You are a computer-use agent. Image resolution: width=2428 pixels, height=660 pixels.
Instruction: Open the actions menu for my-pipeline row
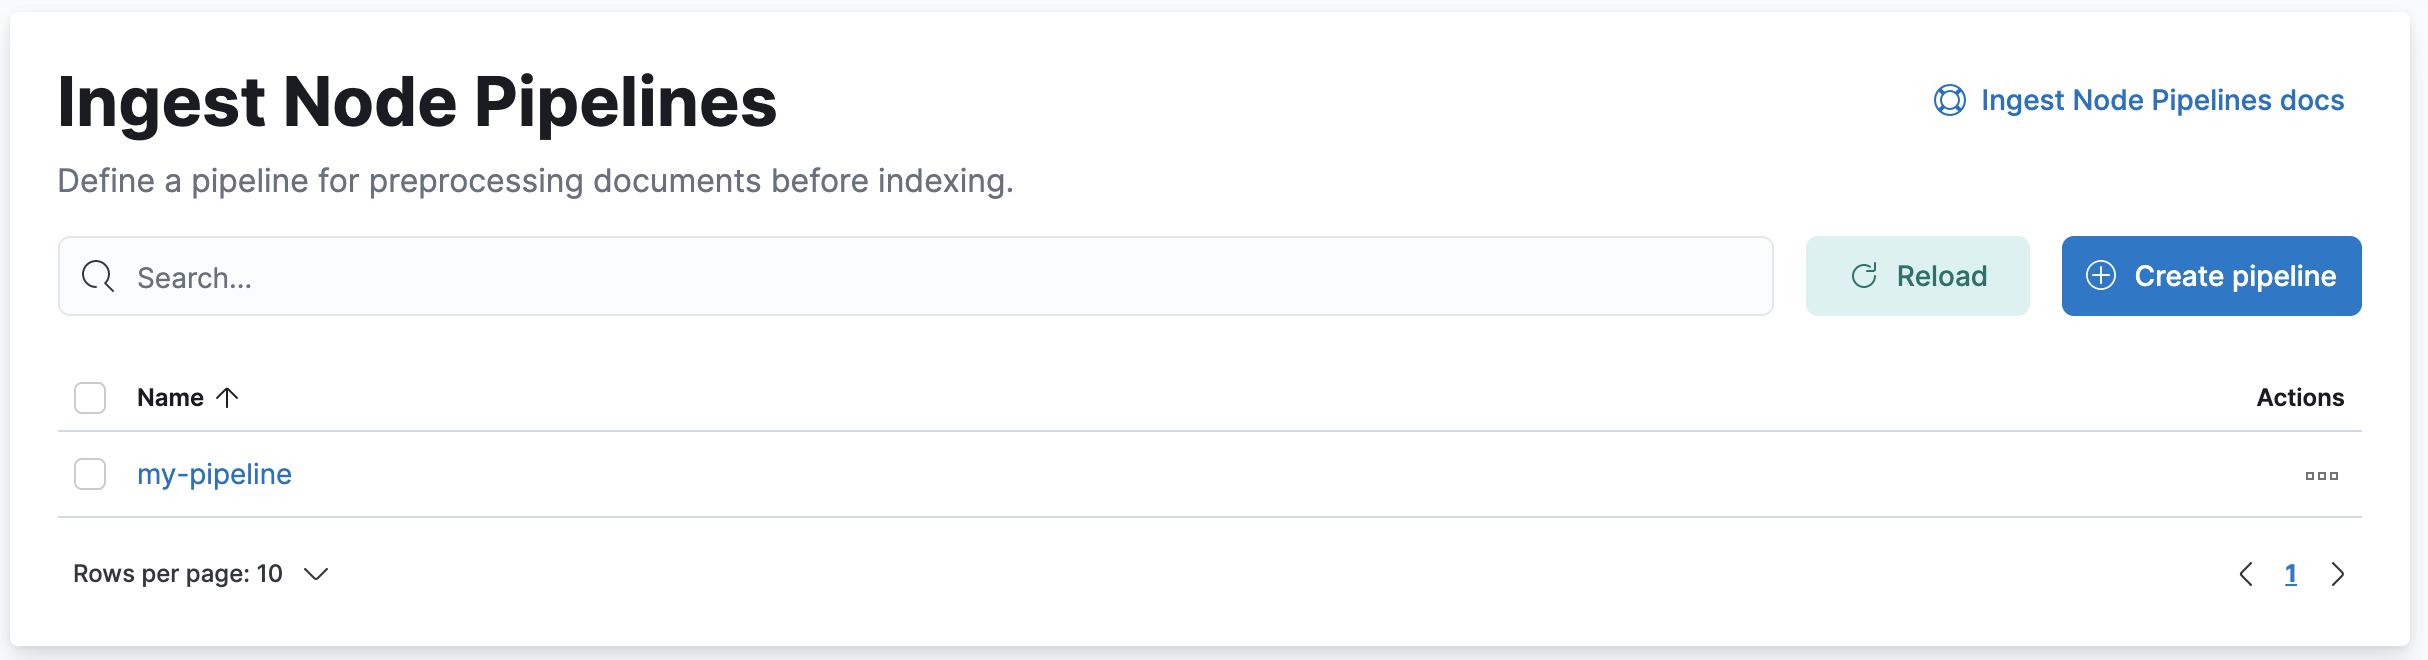[x=2321, y=475]
